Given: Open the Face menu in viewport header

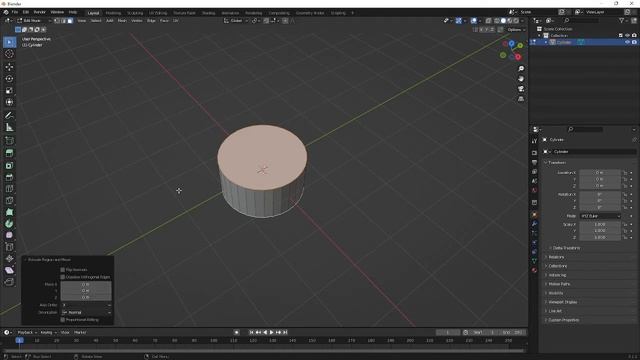Looking at the screenshot, I should [164, 20].
